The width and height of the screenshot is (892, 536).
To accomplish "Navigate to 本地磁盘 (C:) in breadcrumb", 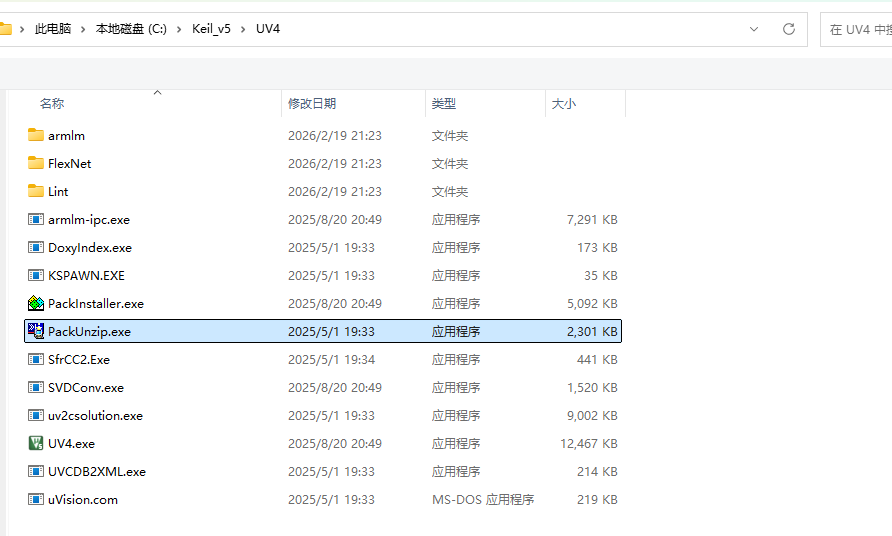I will point(131,29).
